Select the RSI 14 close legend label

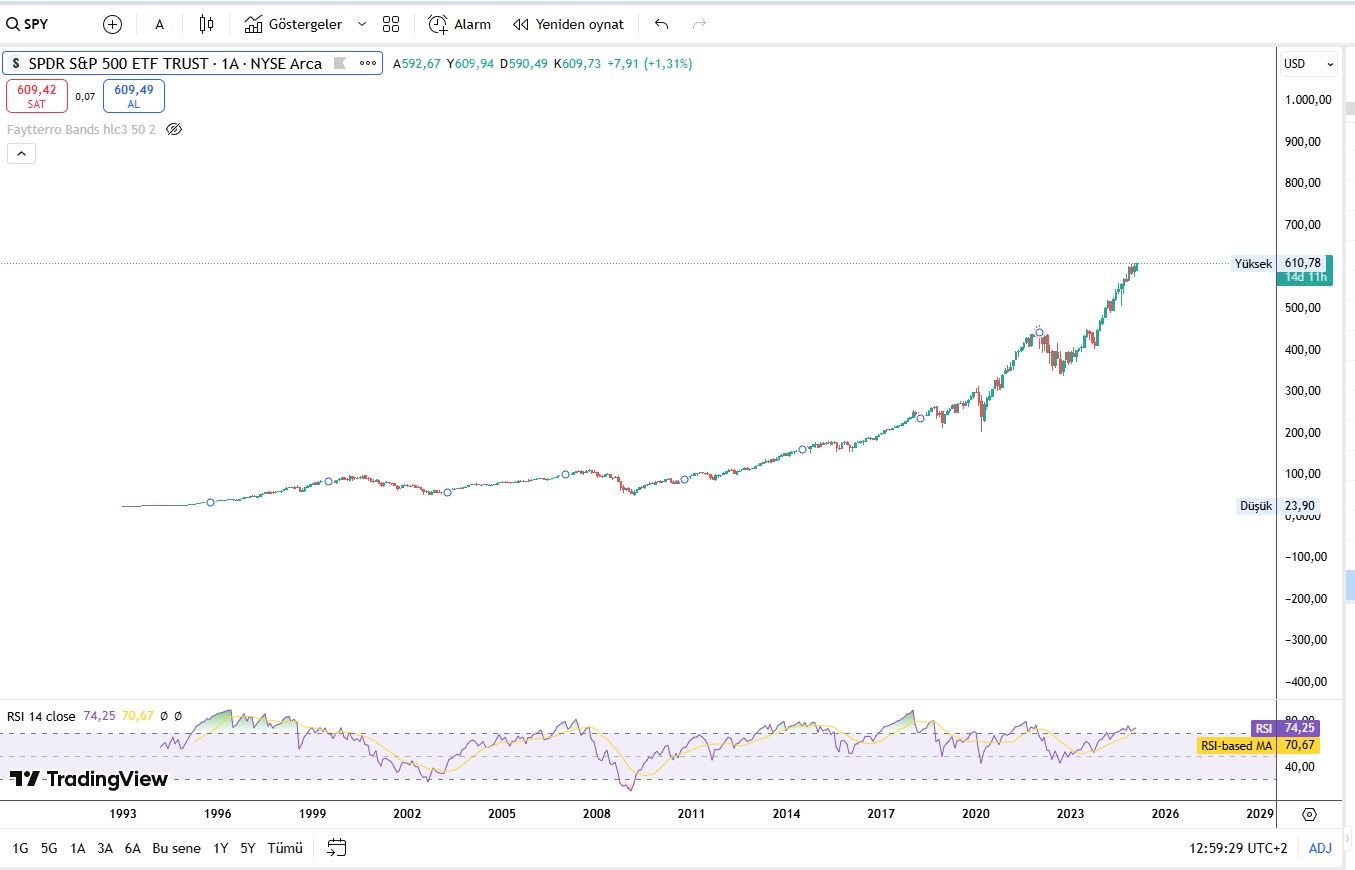(41, 716)
